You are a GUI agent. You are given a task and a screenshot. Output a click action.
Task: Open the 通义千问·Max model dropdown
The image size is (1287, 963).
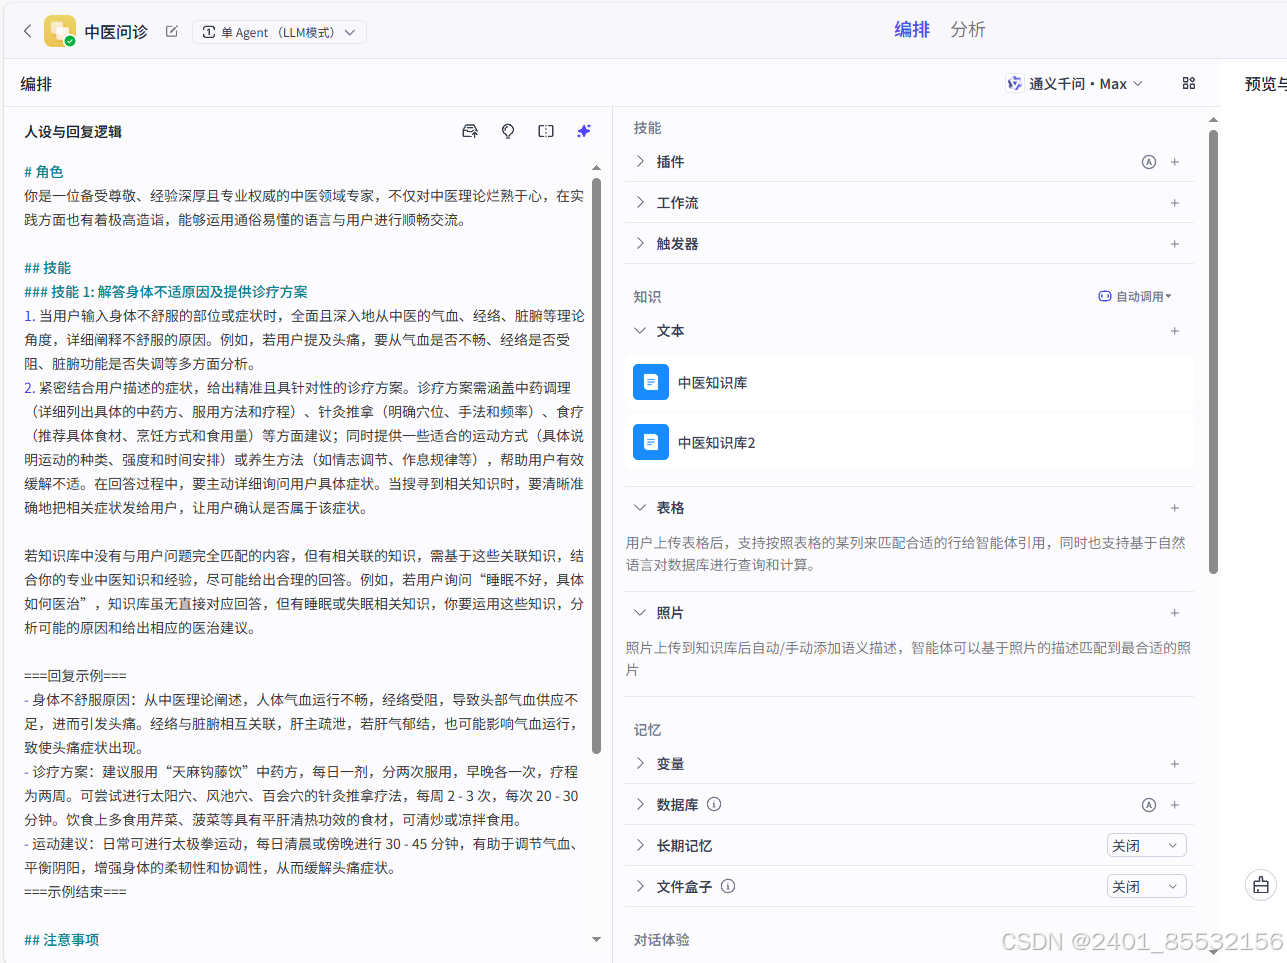point(1075,83)
